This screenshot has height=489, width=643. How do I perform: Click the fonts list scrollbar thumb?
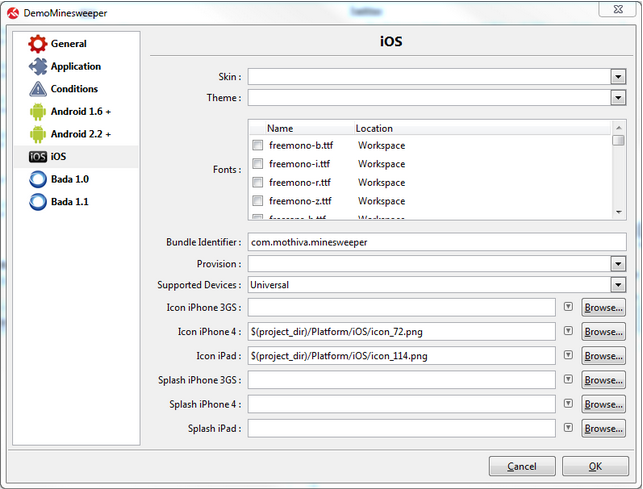coord(618,140)
